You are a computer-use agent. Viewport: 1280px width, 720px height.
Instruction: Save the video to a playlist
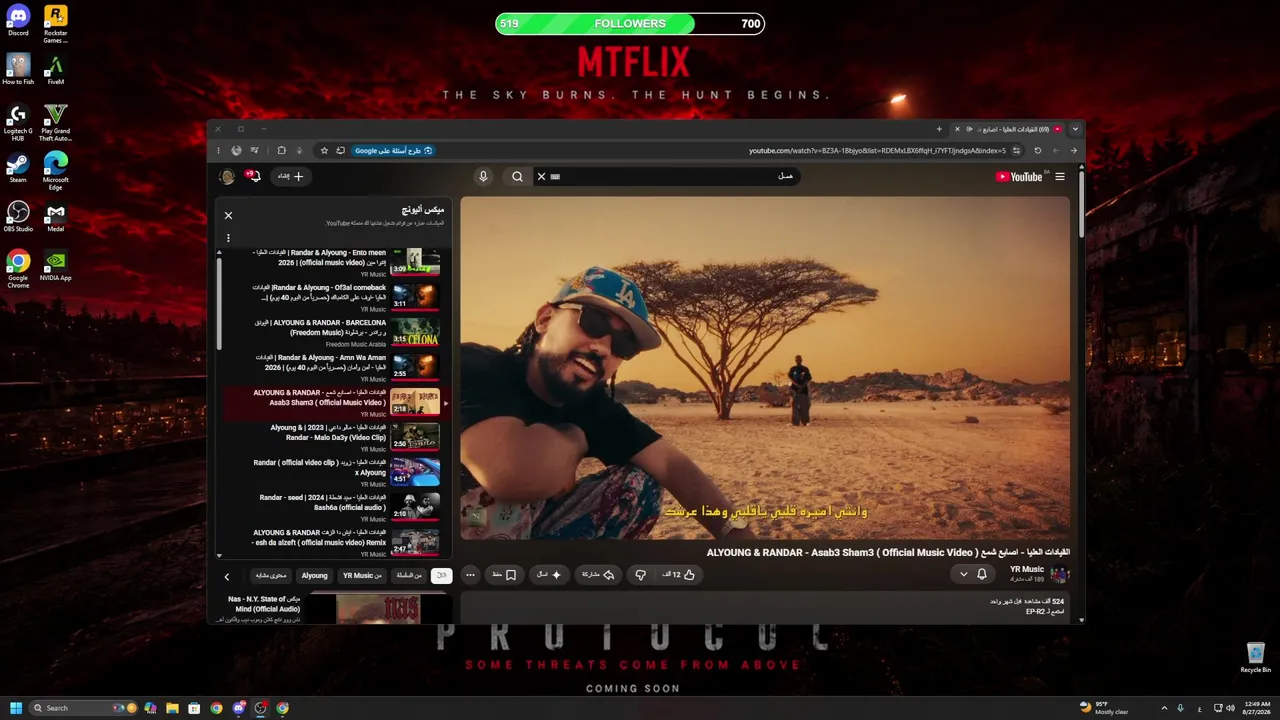[504, 575]
